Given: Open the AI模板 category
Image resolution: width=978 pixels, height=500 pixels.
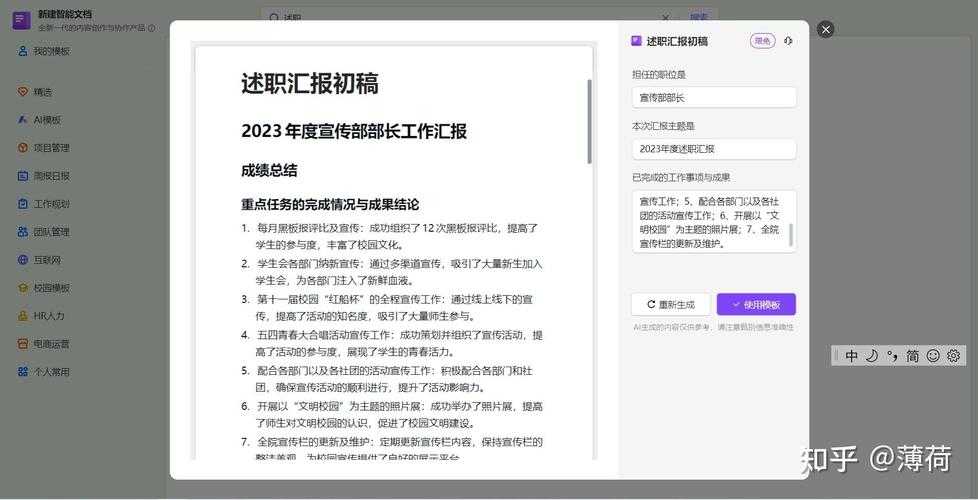Looking at the screenshot, I should pyautogui.click(x=47, y=120).
